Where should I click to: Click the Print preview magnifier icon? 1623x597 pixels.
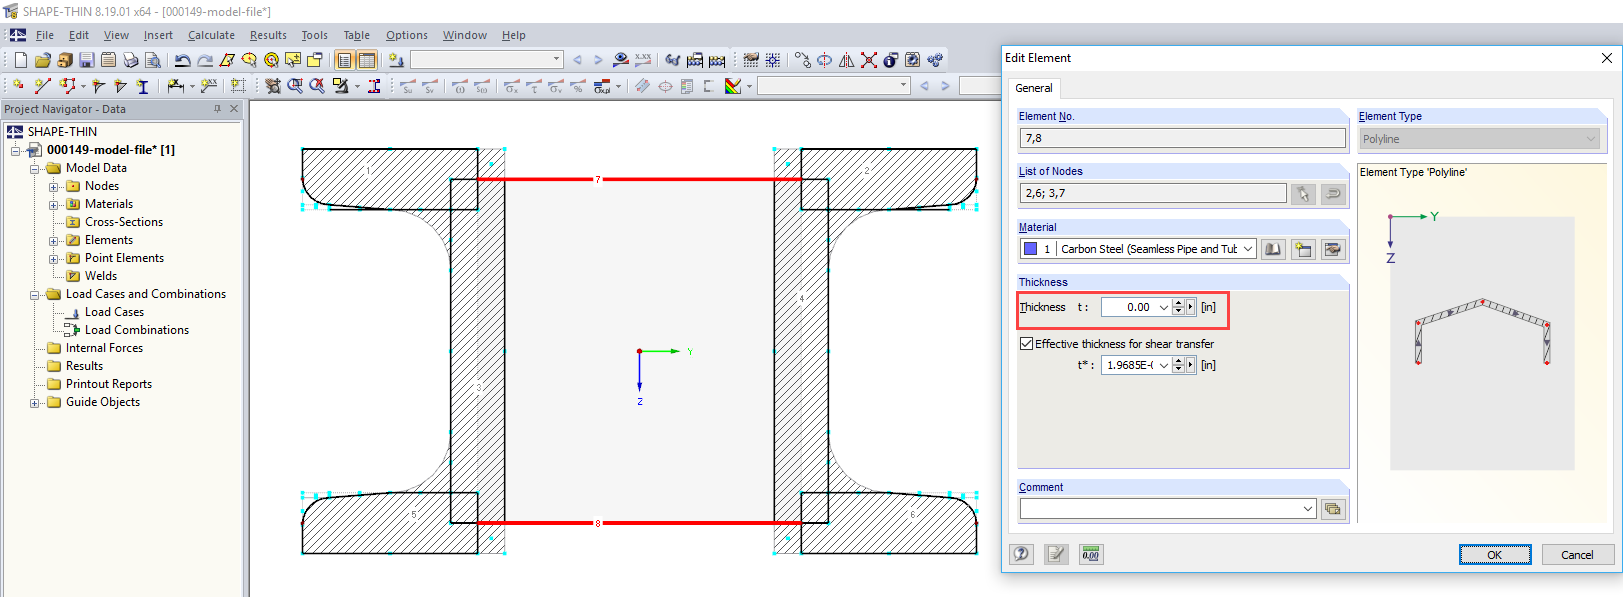point(152,60)
